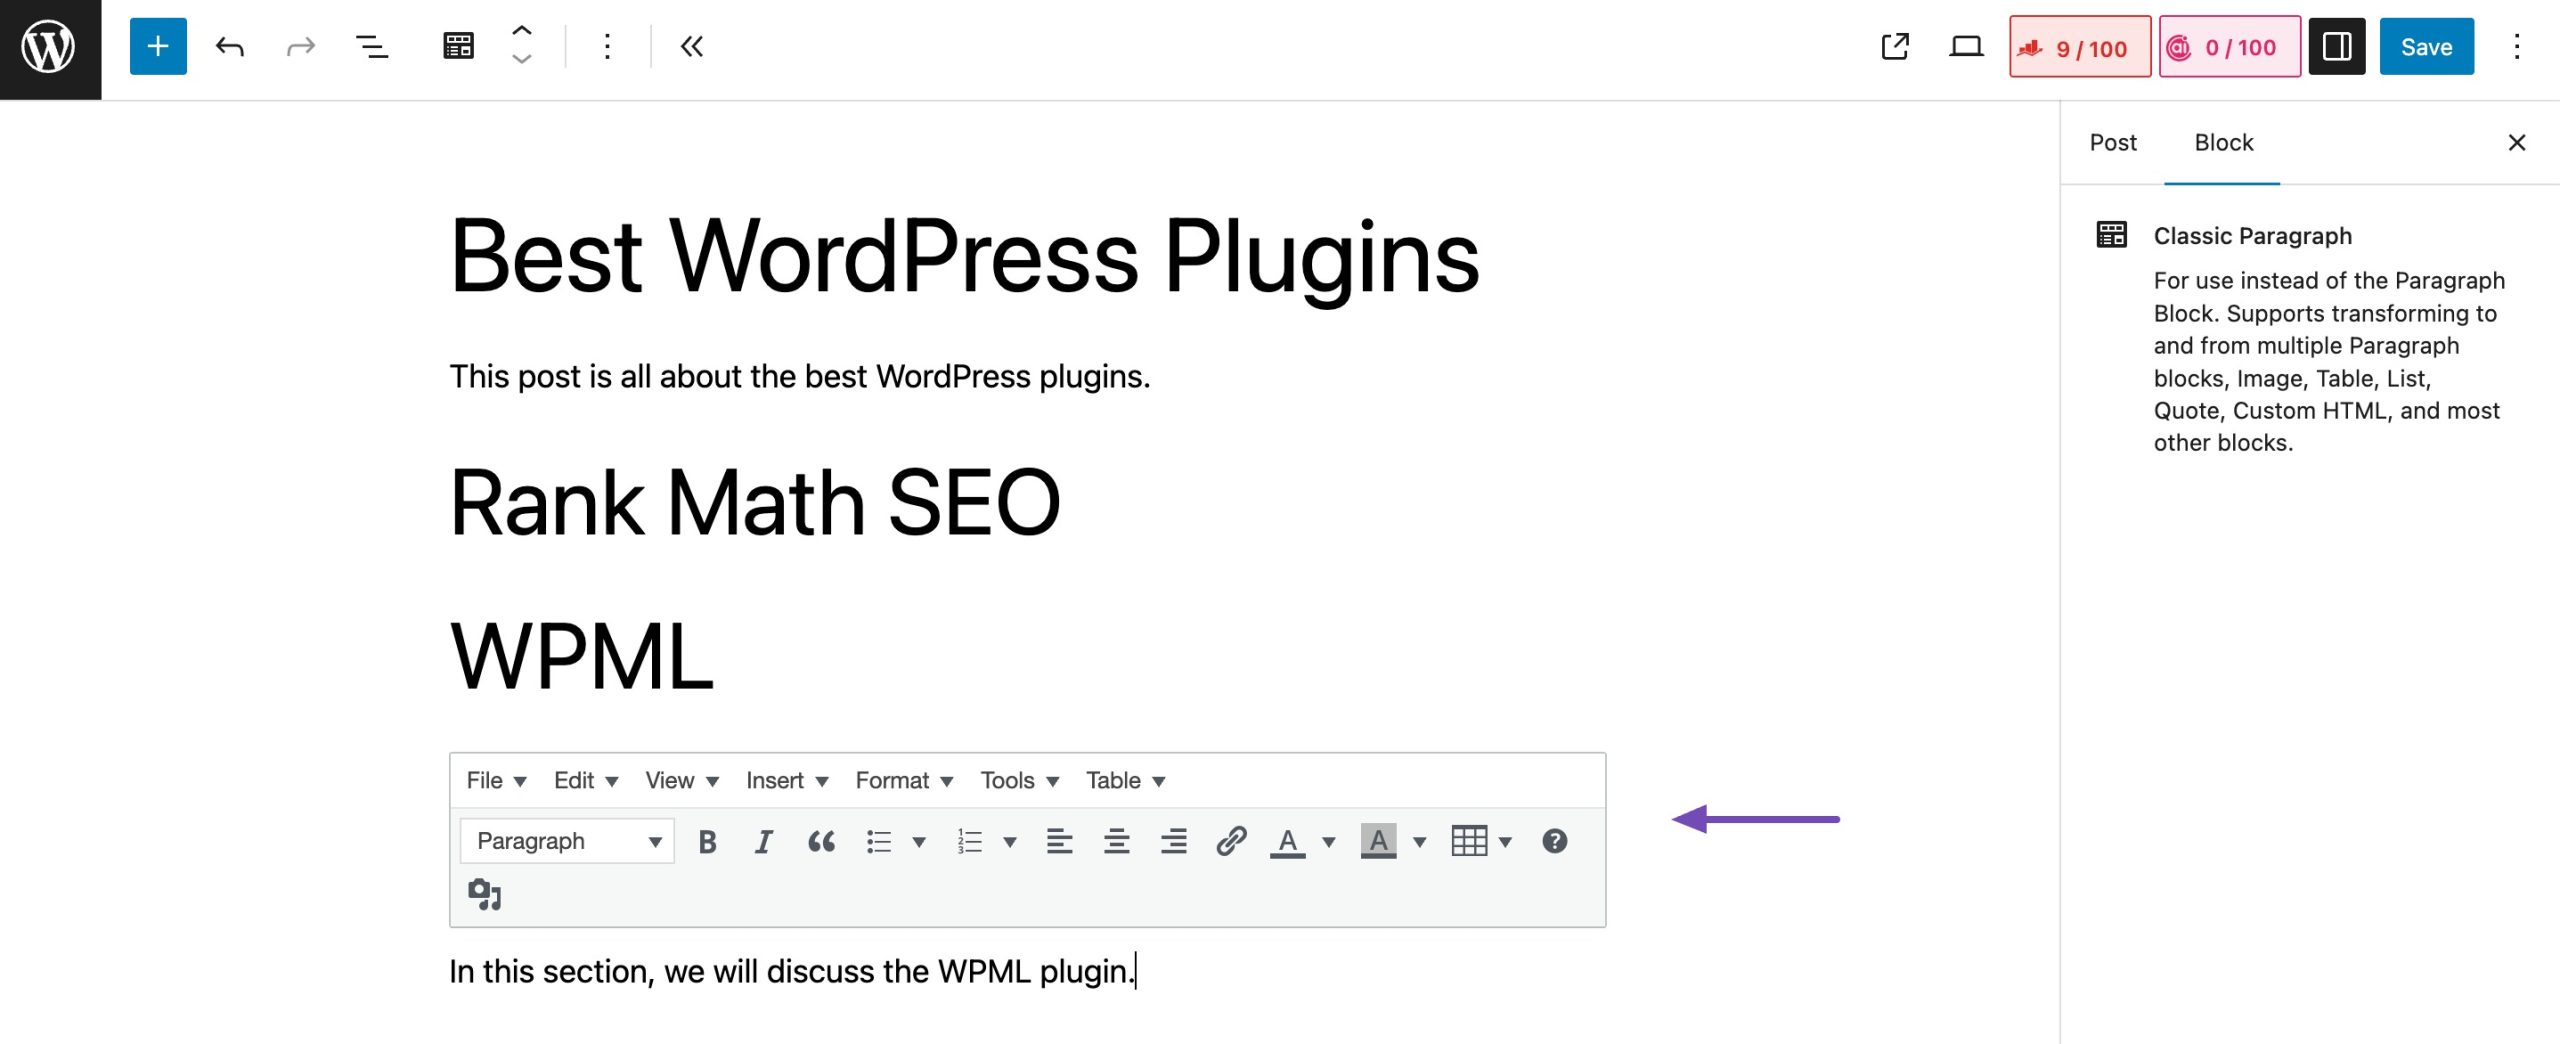
Task: Move the block down
Action: 522,60
